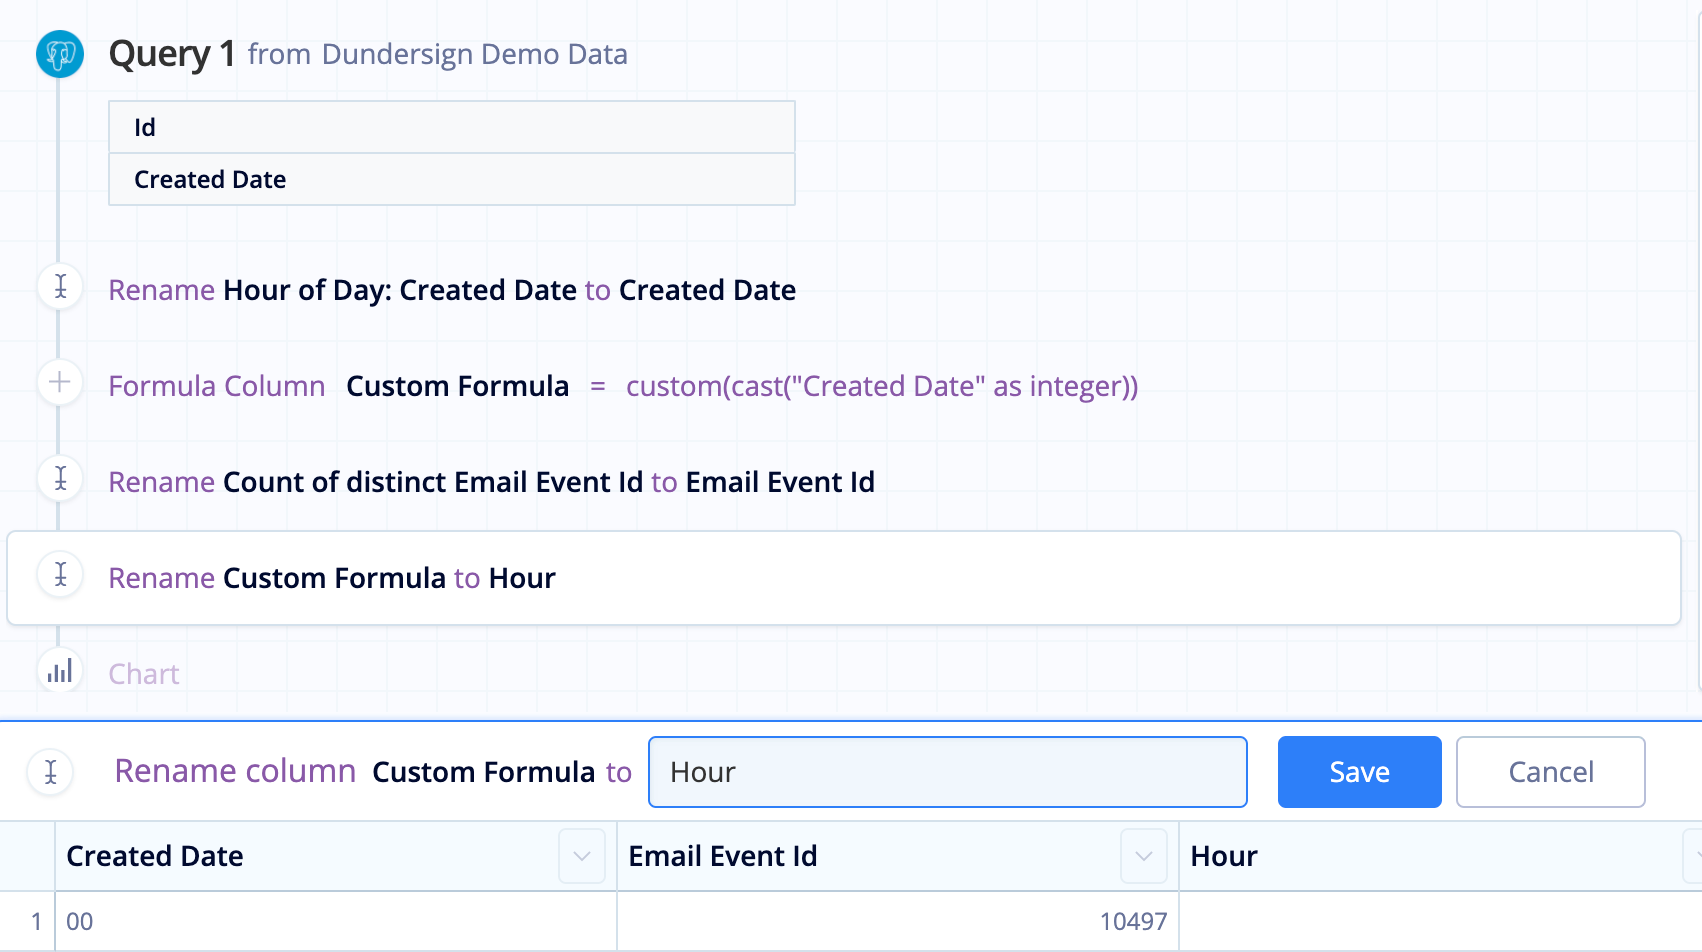The width and height of the screenshot is (1702, 952).
Task: Open Email Event Id column header dropdown
Action: pos(1144,856)
